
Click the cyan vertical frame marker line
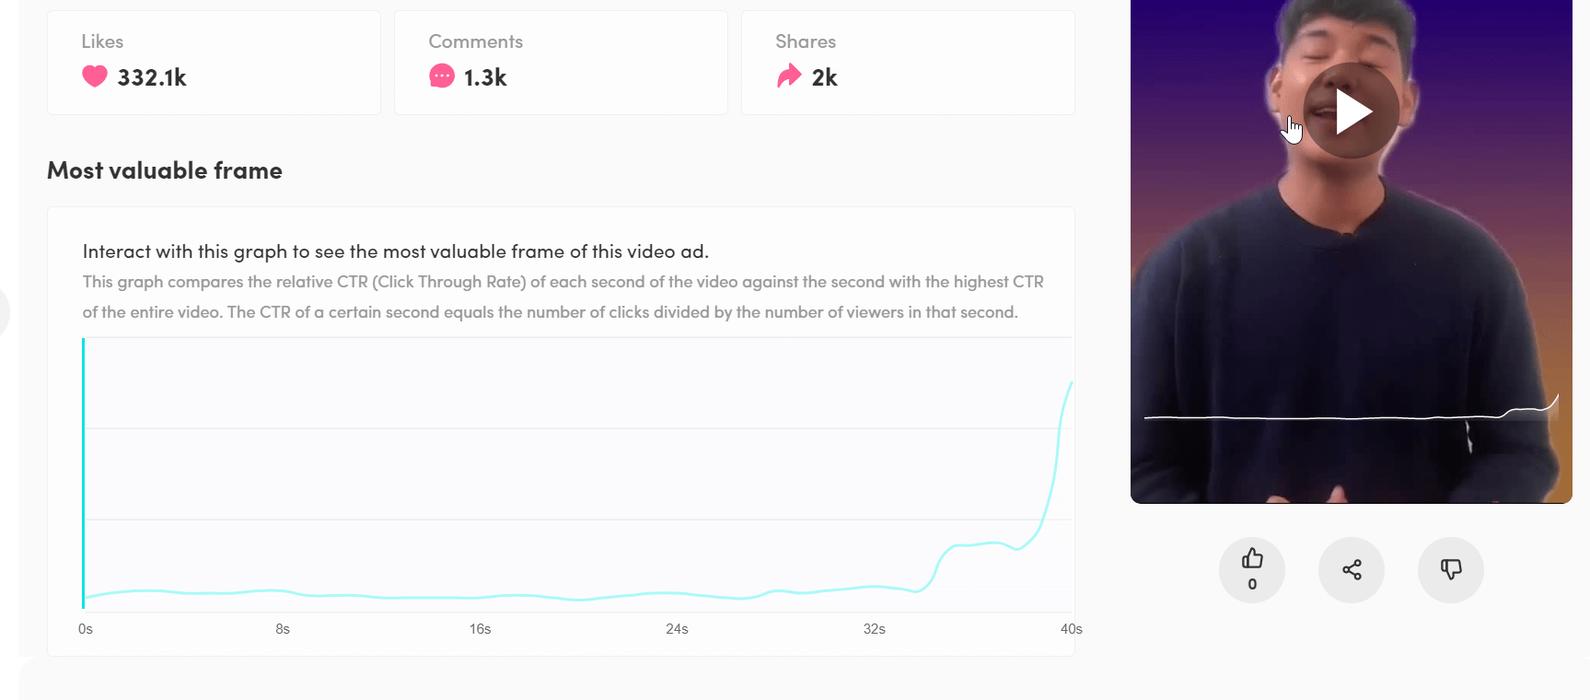coord(83,470)
